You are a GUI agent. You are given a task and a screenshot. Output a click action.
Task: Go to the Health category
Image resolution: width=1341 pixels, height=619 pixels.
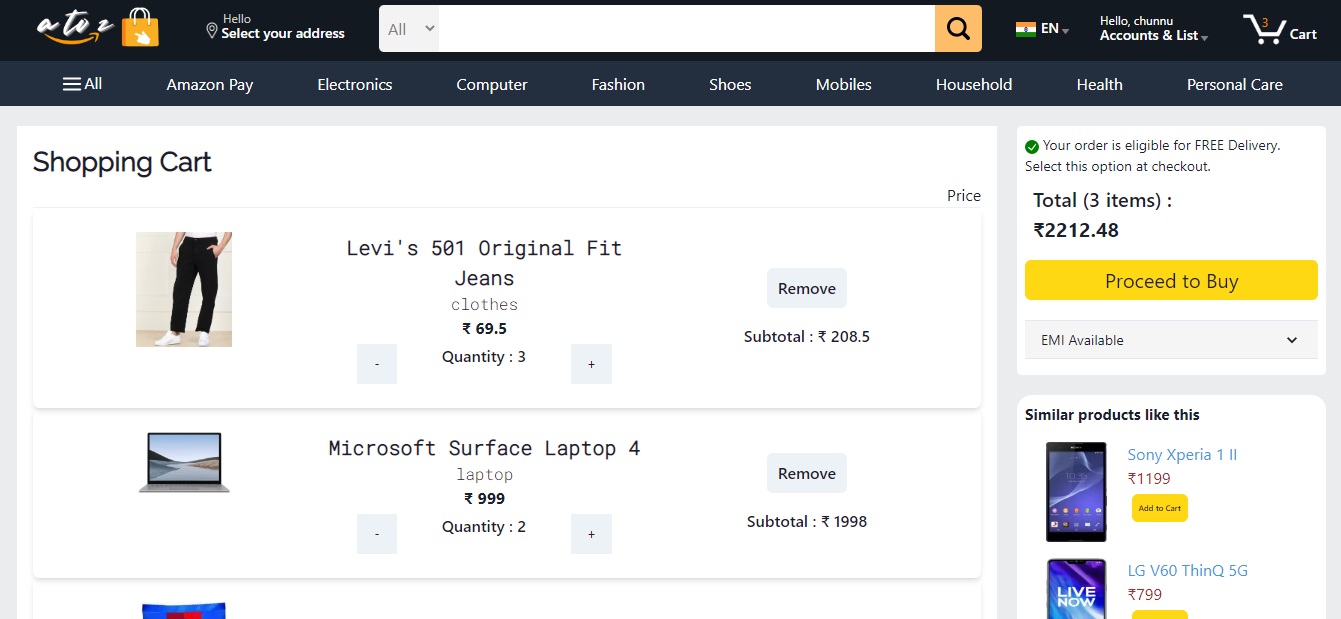[1100, 85]
